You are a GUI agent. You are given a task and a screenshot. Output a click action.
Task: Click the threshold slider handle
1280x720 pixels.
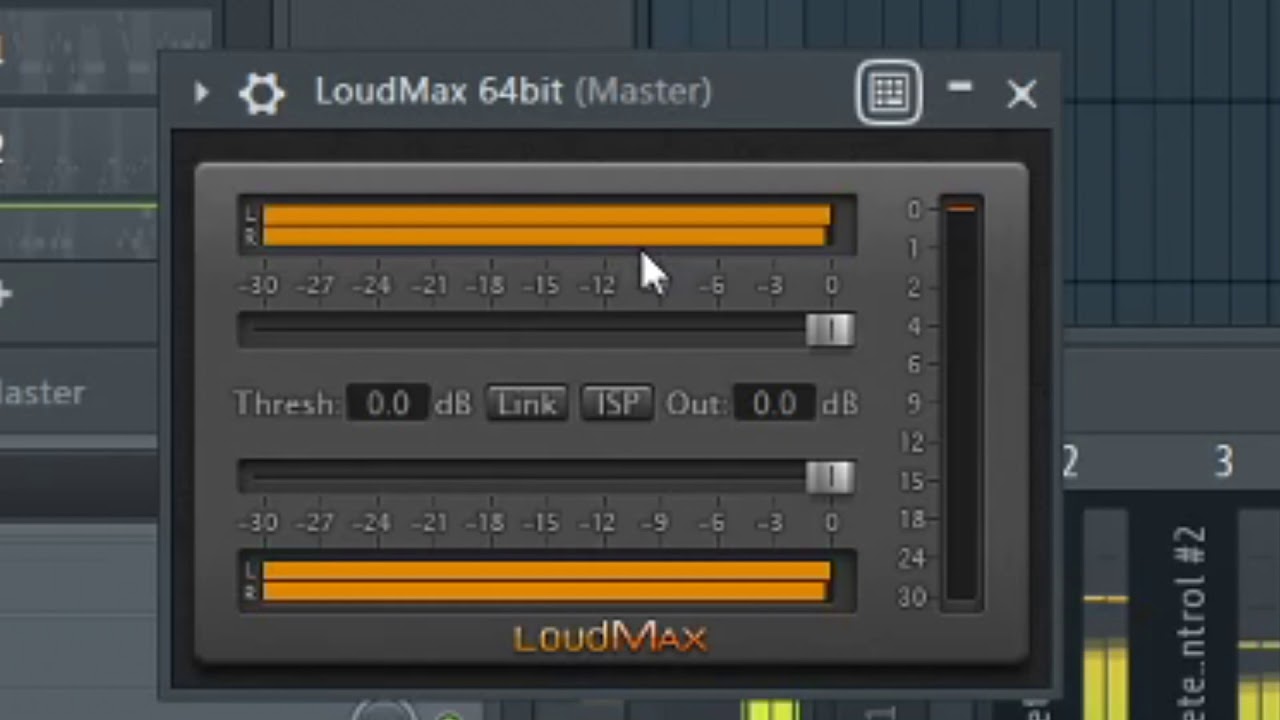(830, 330)
